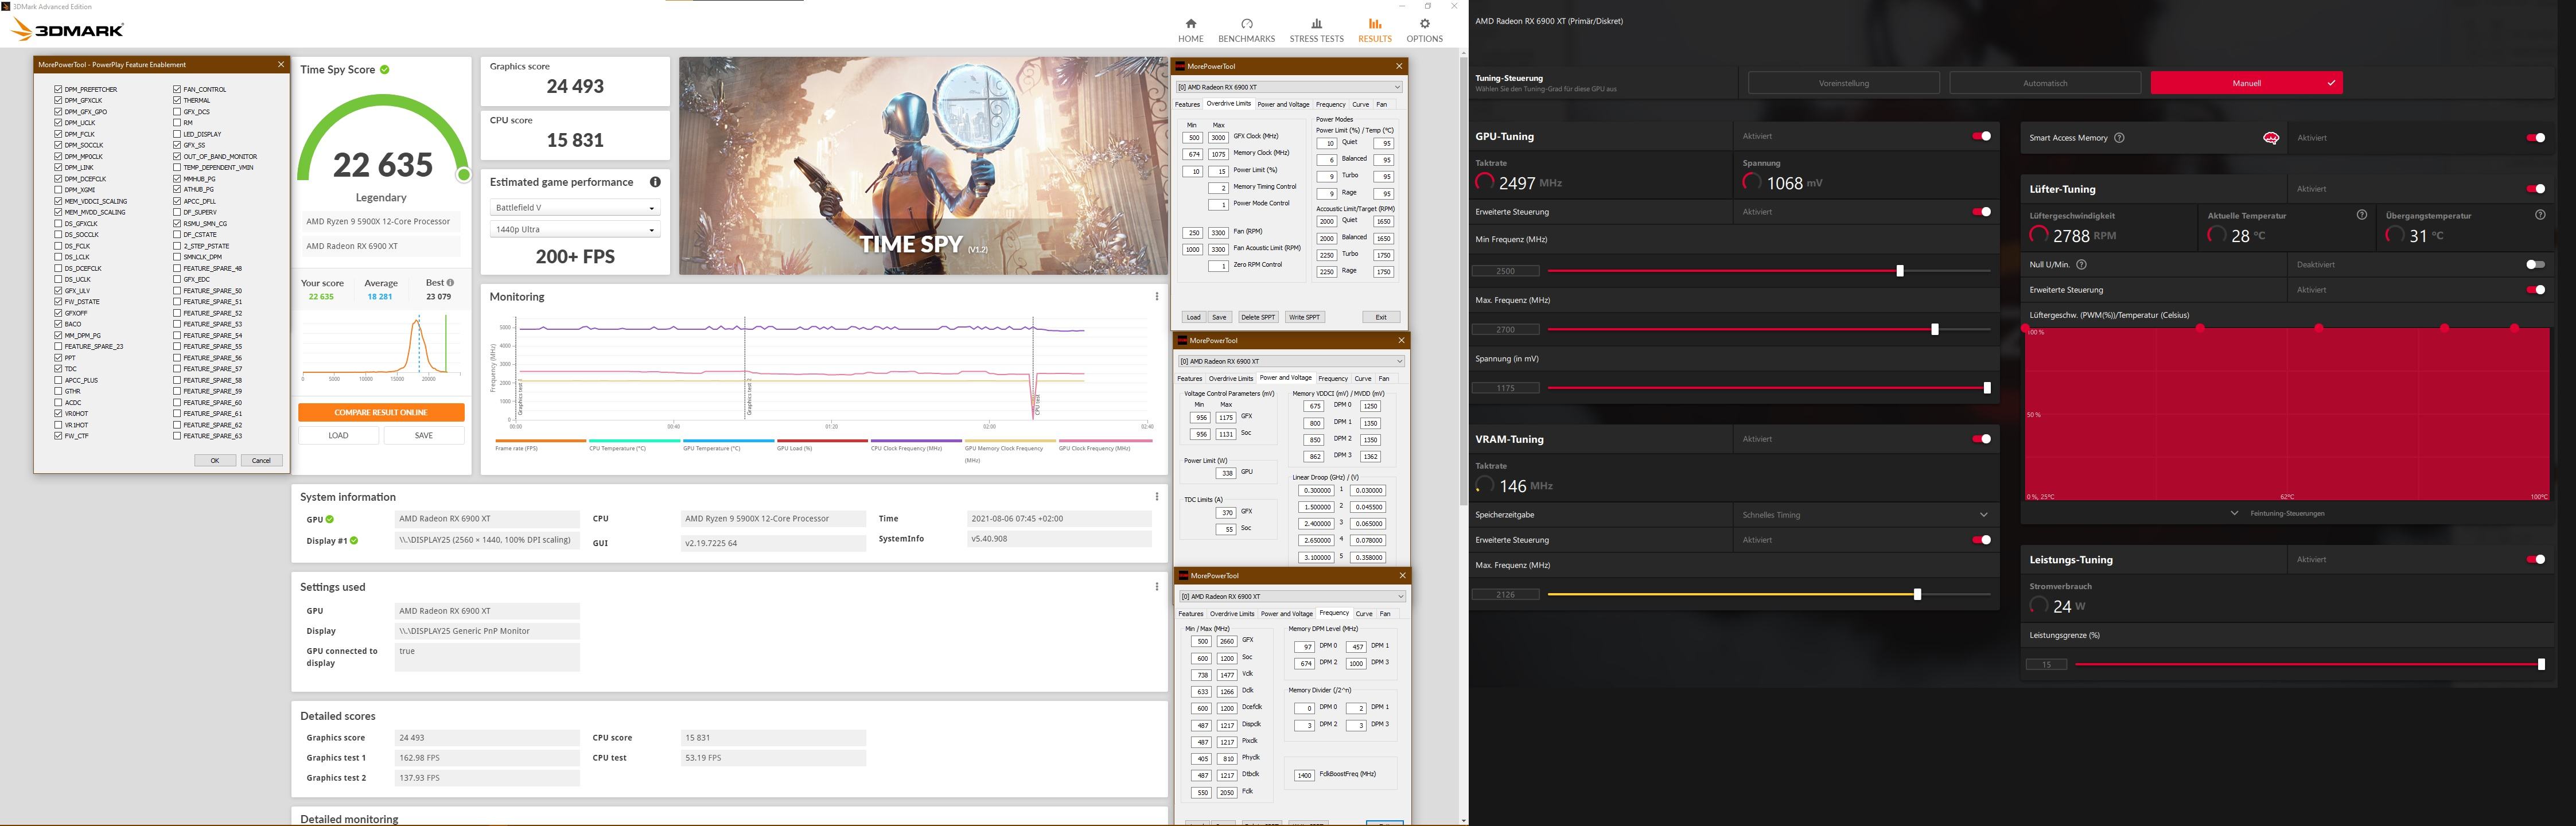Click the Max. Frequenz GPU slider handle
The image size is (2576, 826).
pos(1935,329)
